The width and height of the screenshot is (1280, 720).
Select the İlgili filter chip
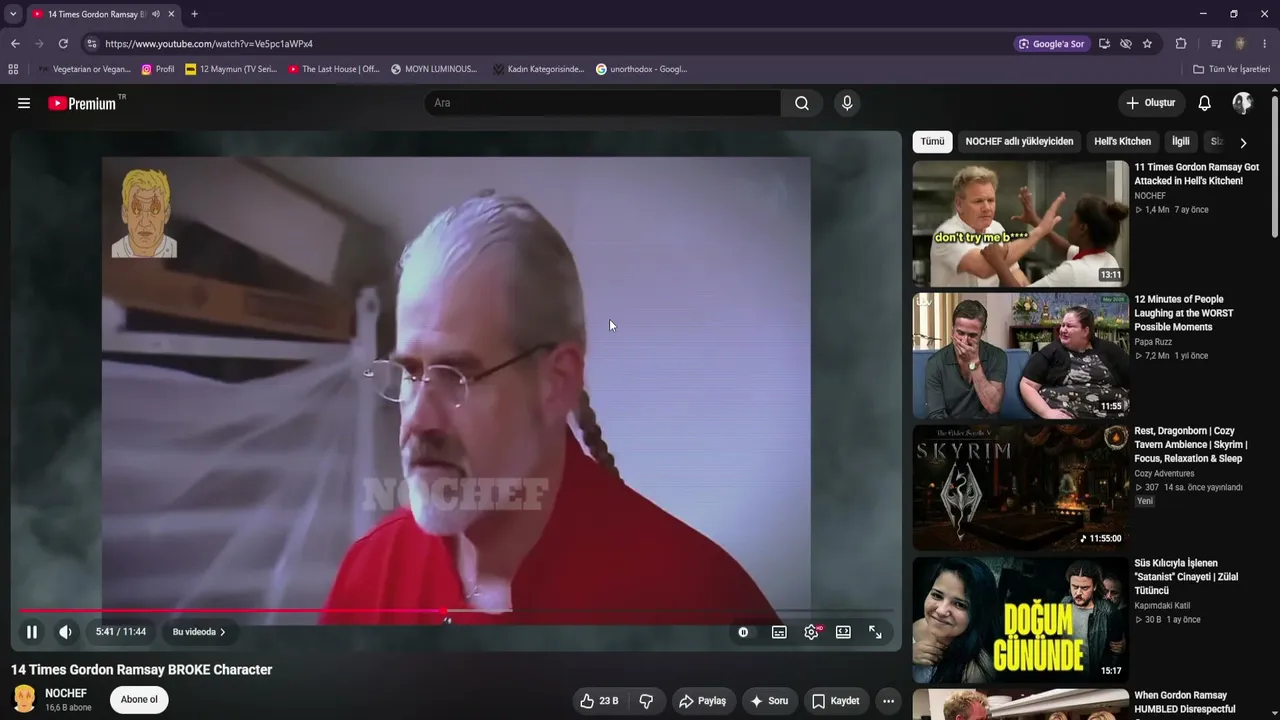coord(1181,142)
